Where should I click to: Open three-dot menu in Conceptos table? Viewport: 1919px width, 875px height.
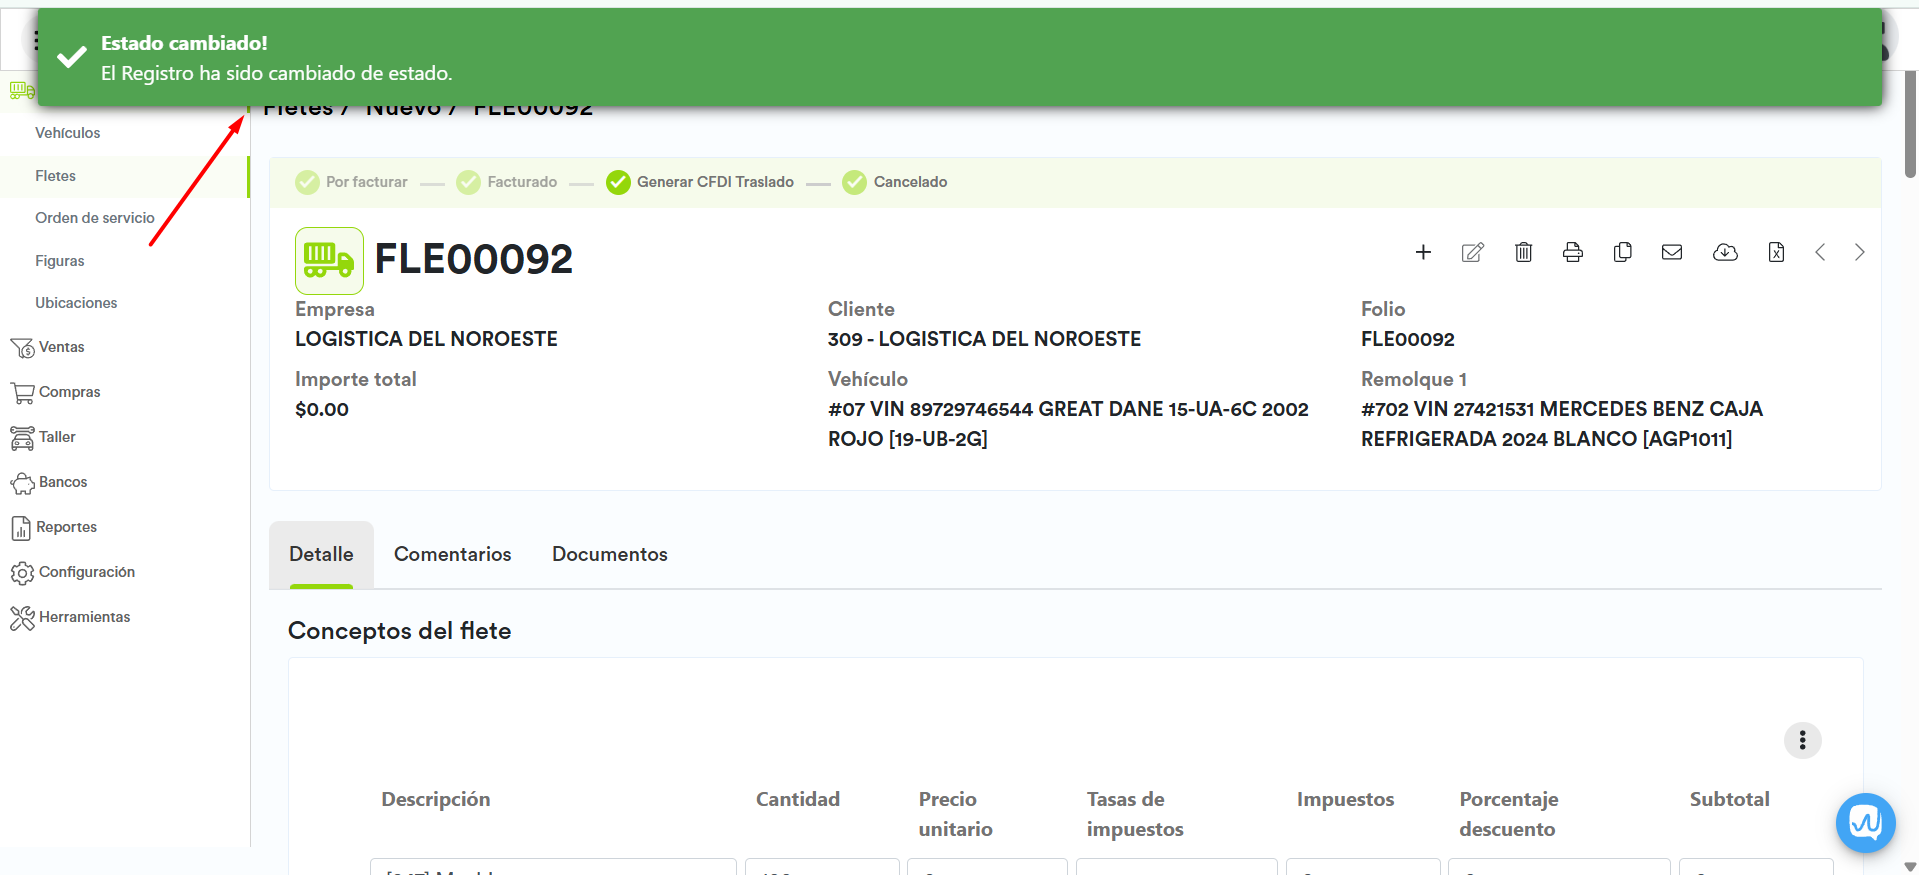[x=1802, y=740]
